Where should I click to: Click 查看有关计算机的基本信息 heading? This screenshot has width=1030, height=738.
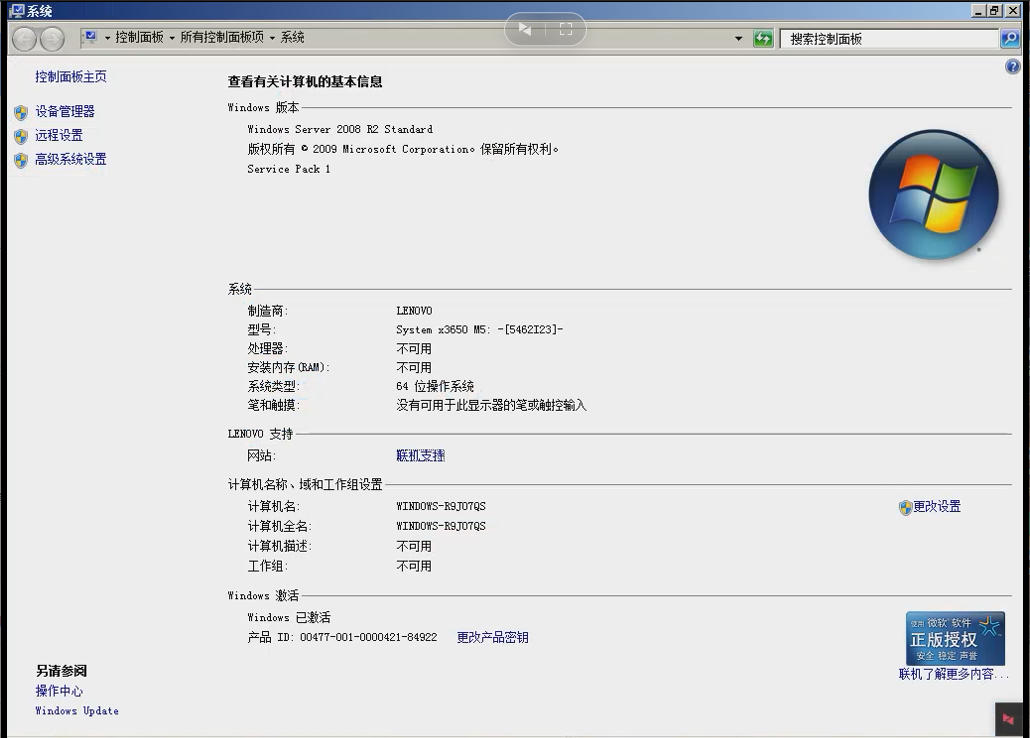click(x=305, y=81)
